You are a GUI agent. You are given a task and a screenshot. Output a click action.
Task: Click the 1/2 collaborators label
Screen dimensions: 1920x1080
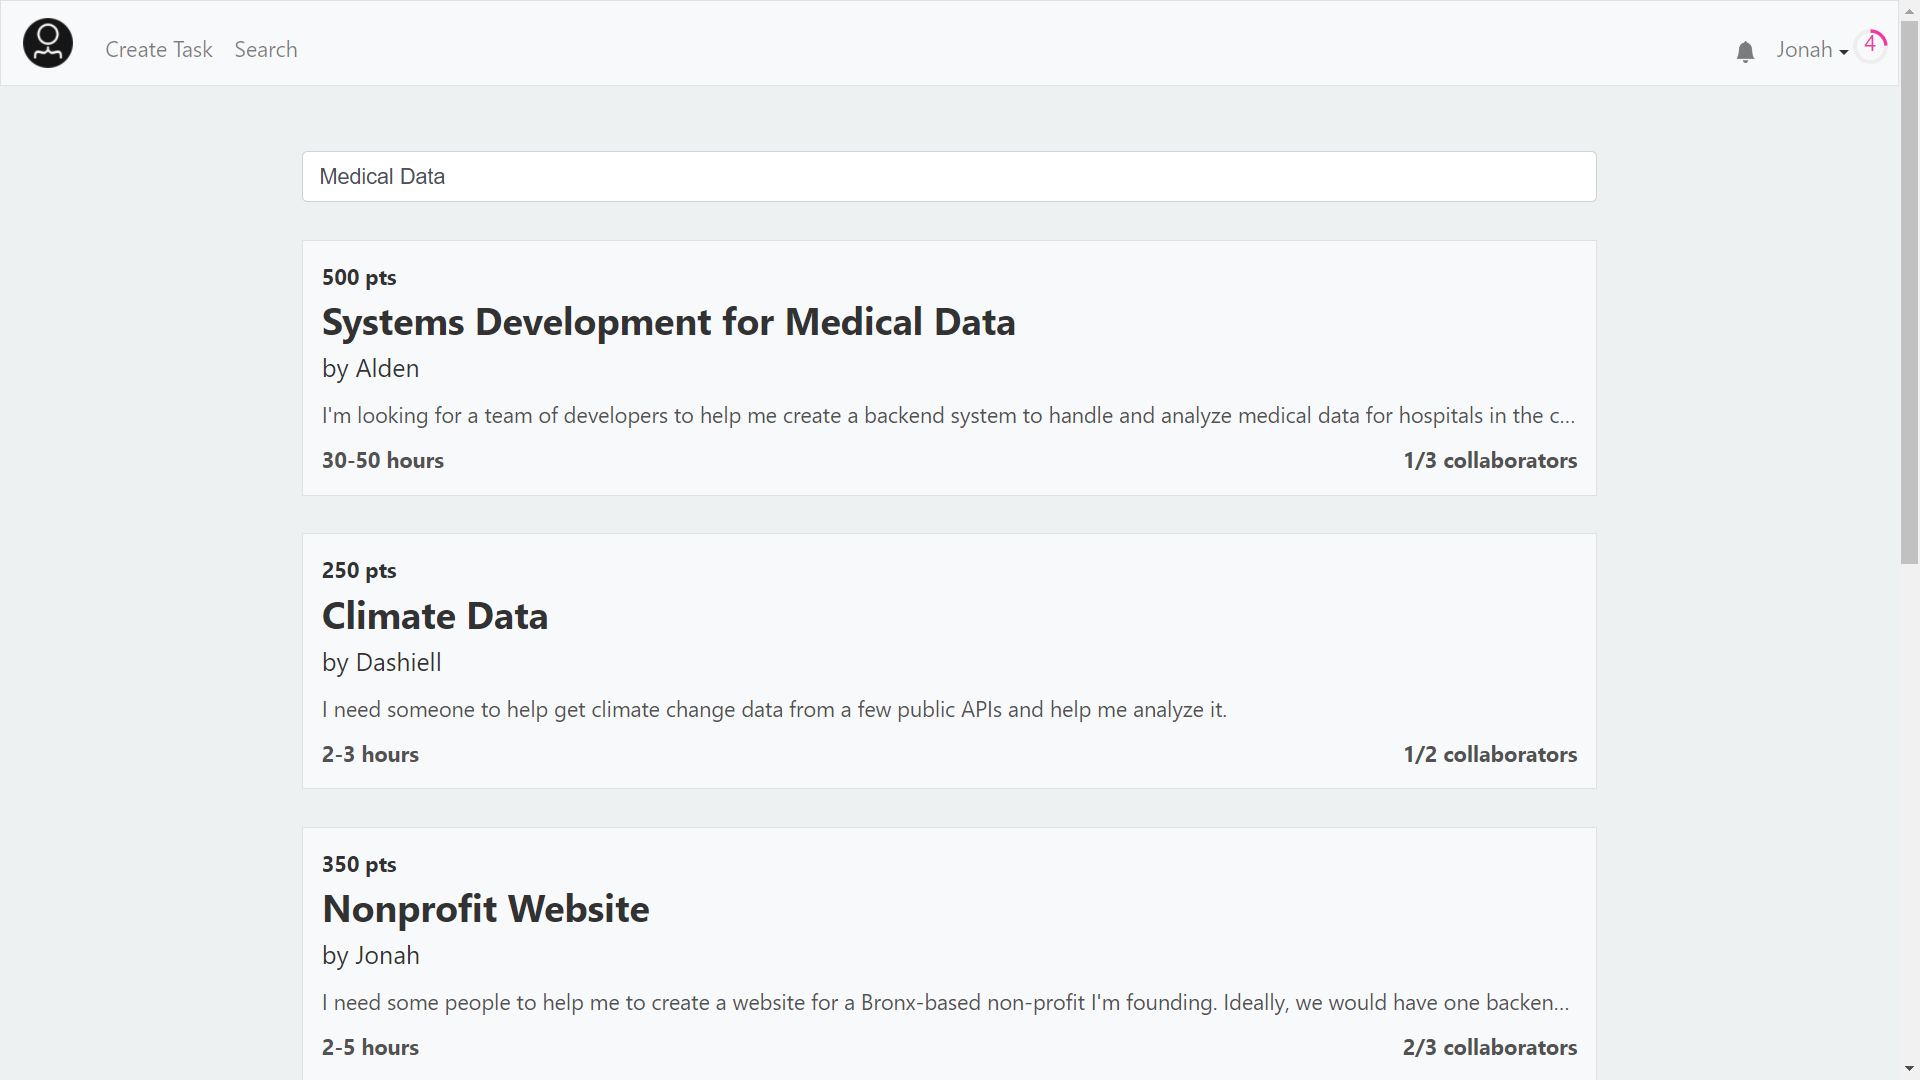pos(1489,755)
